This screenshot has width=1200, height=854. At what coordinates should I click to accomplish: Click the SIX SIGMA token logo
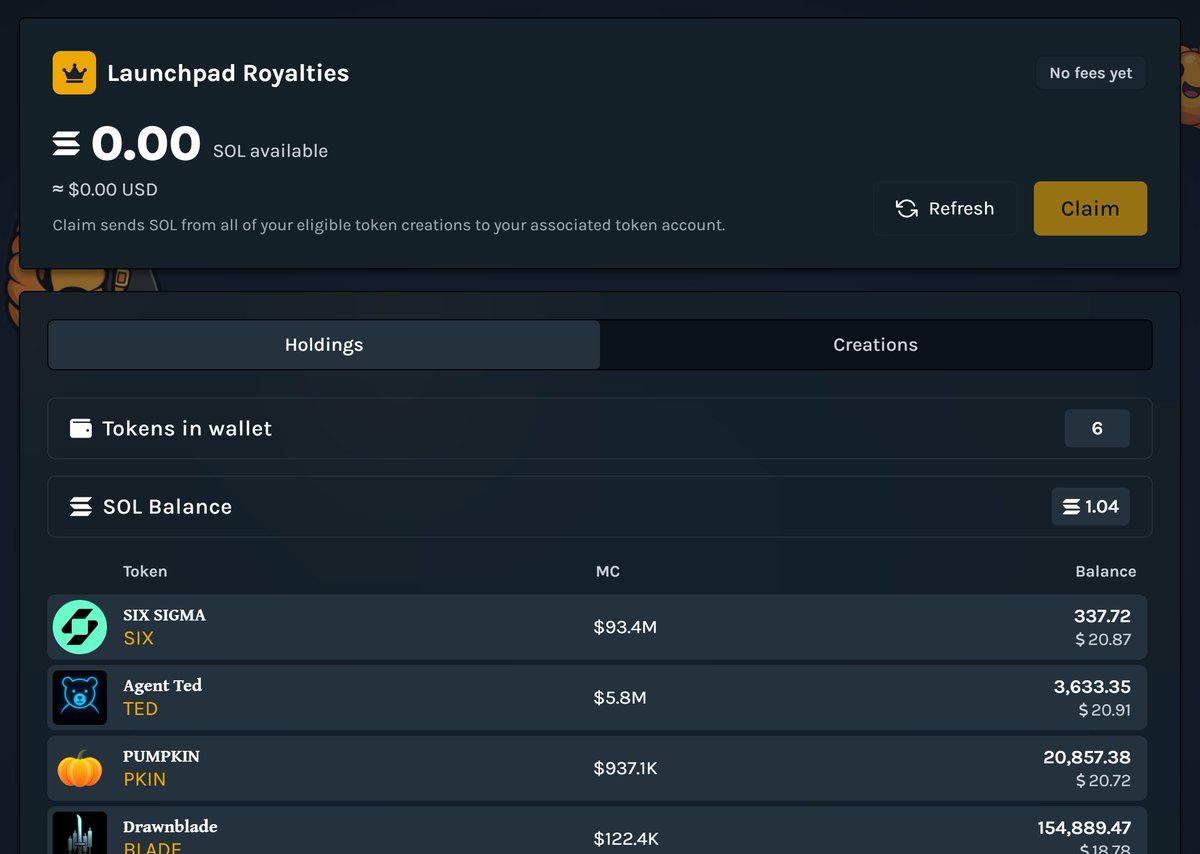point(79,627)
